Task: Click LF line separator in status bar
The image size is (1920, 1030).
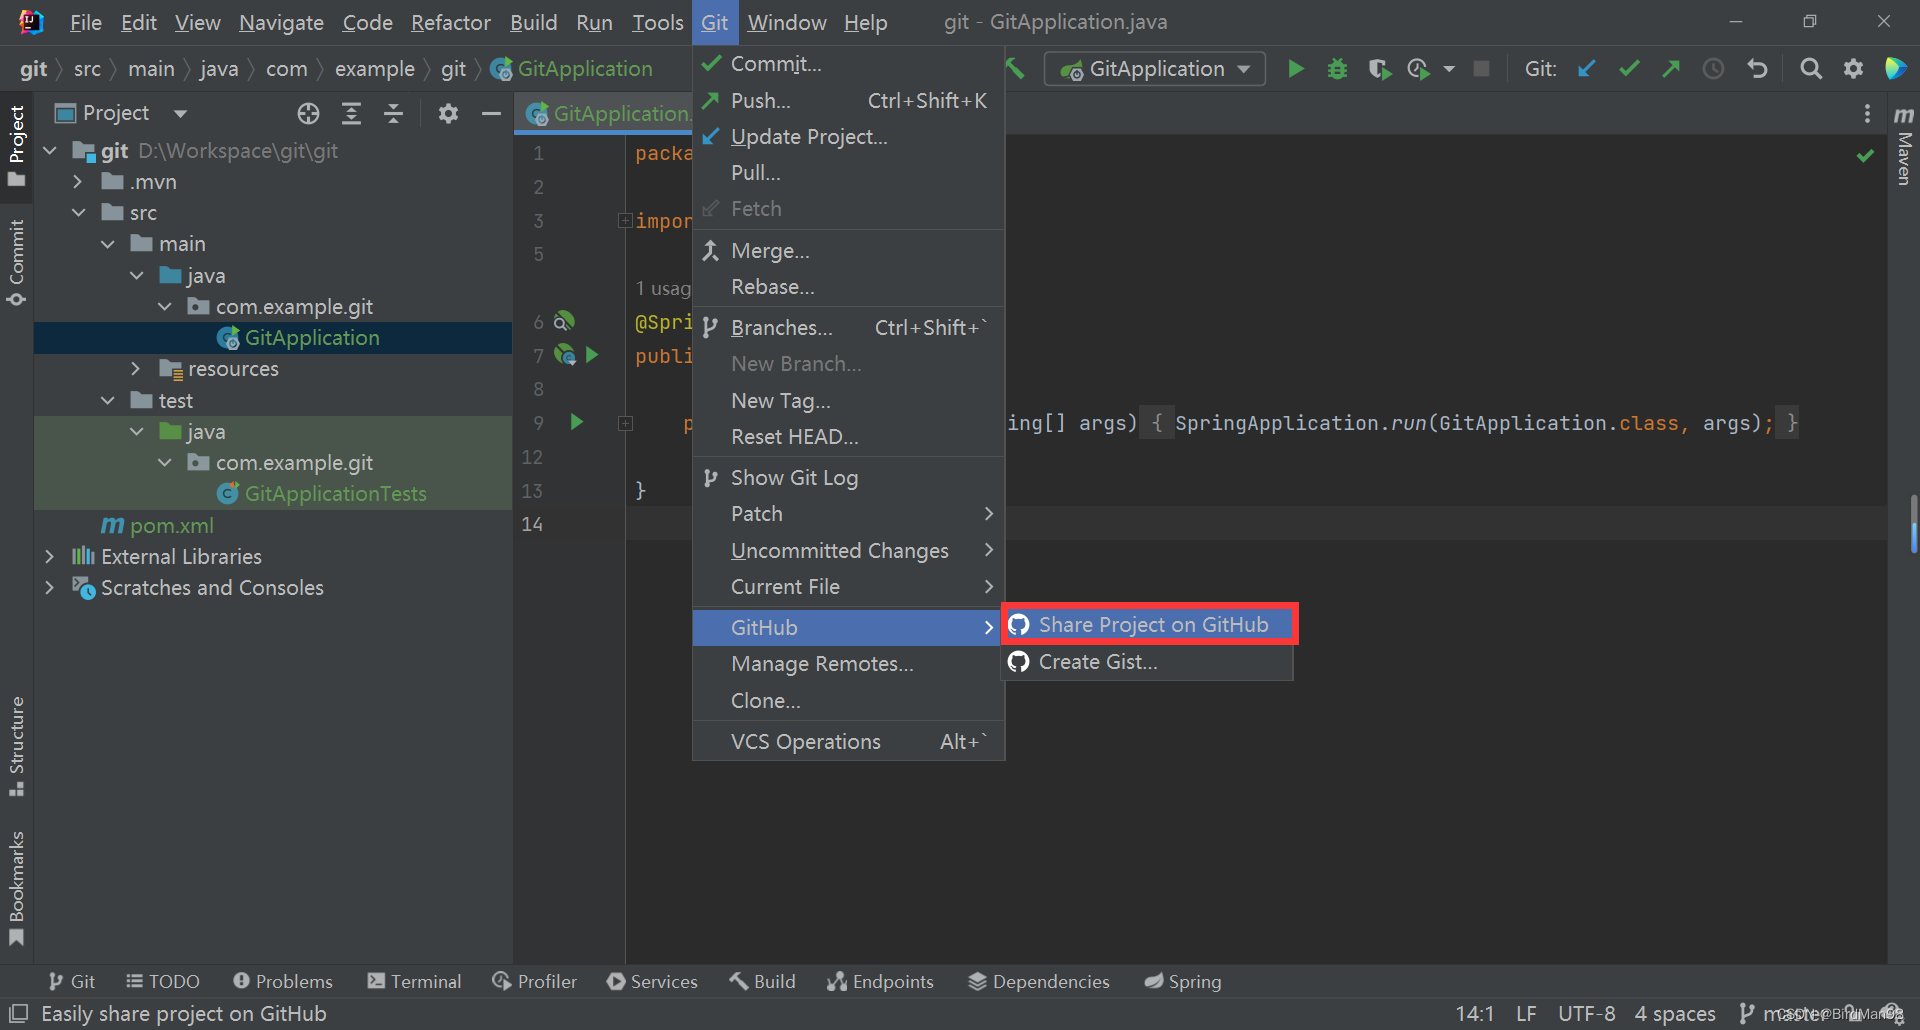Action: pos(1526,1014)
